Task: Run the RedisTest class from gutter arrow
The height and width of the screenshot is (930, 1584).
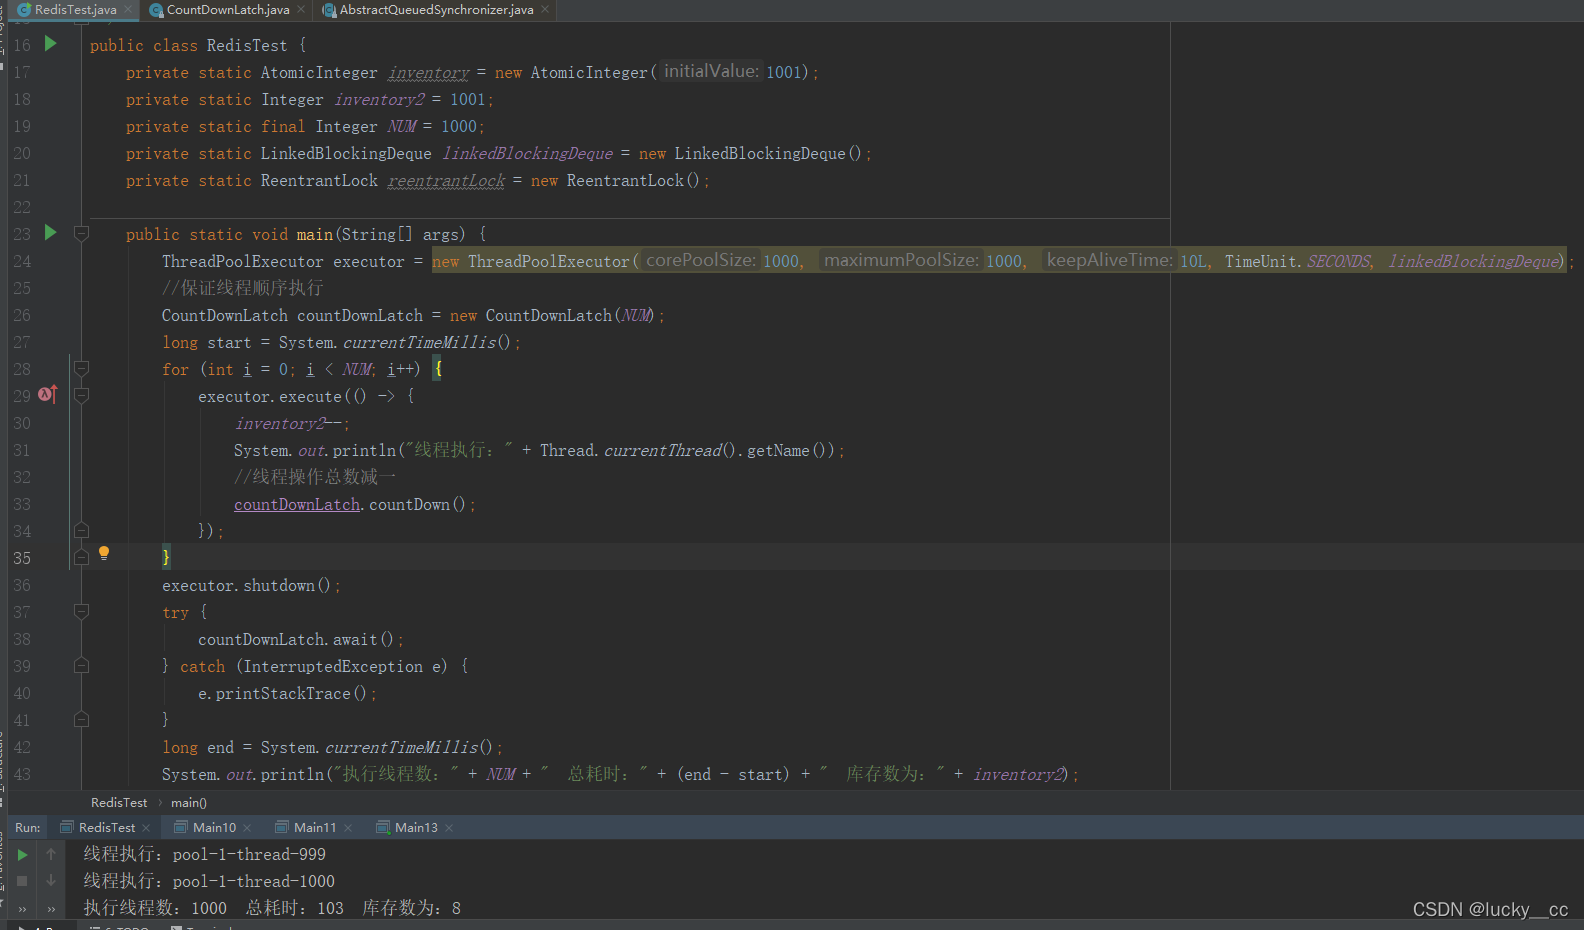Action: pyautogui.click(x=51, y=44)
